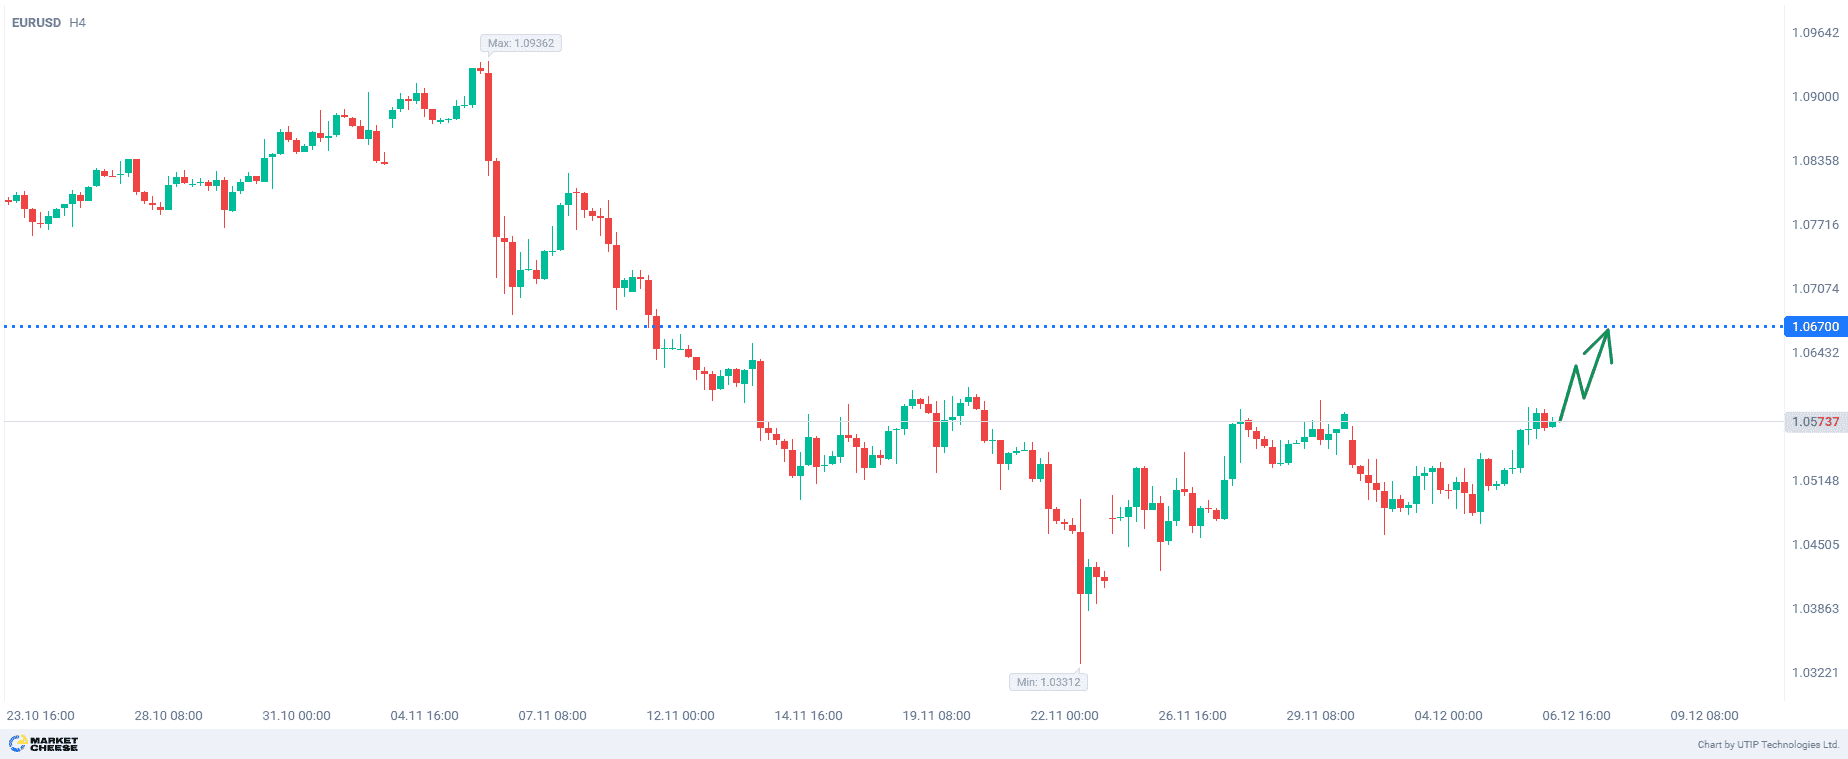Click the grey 1.05737 current price tag
The image size is (1848, 759).
(x=1814, y=422)
